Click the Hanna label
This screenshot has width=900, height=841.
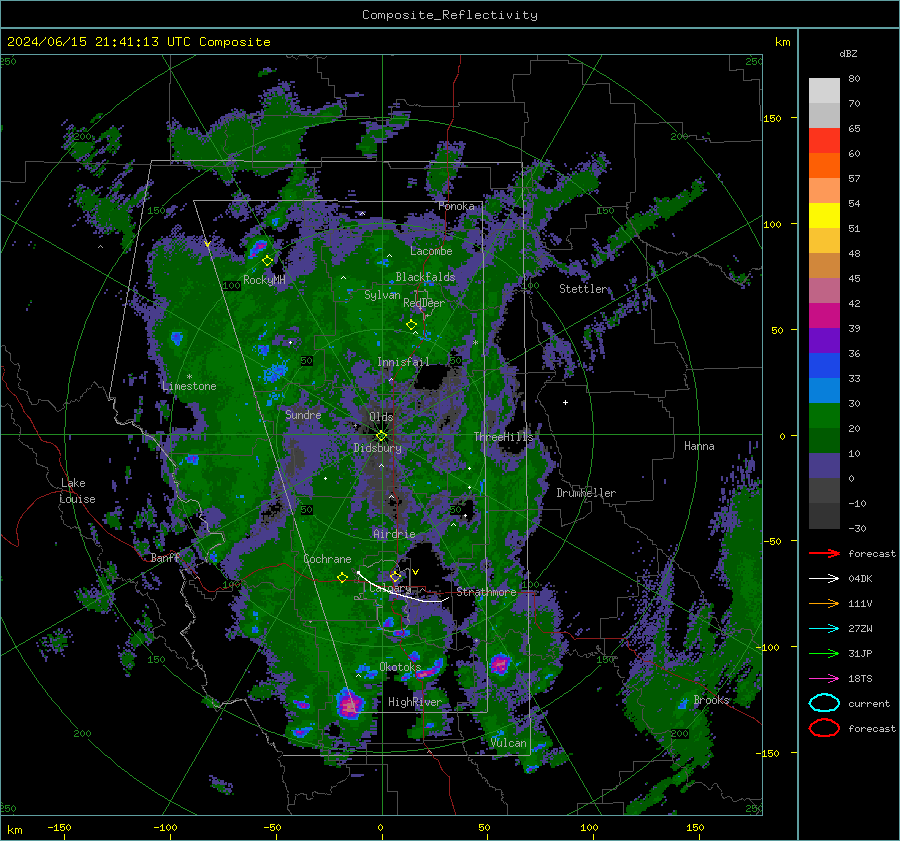[x=699, y=446]
